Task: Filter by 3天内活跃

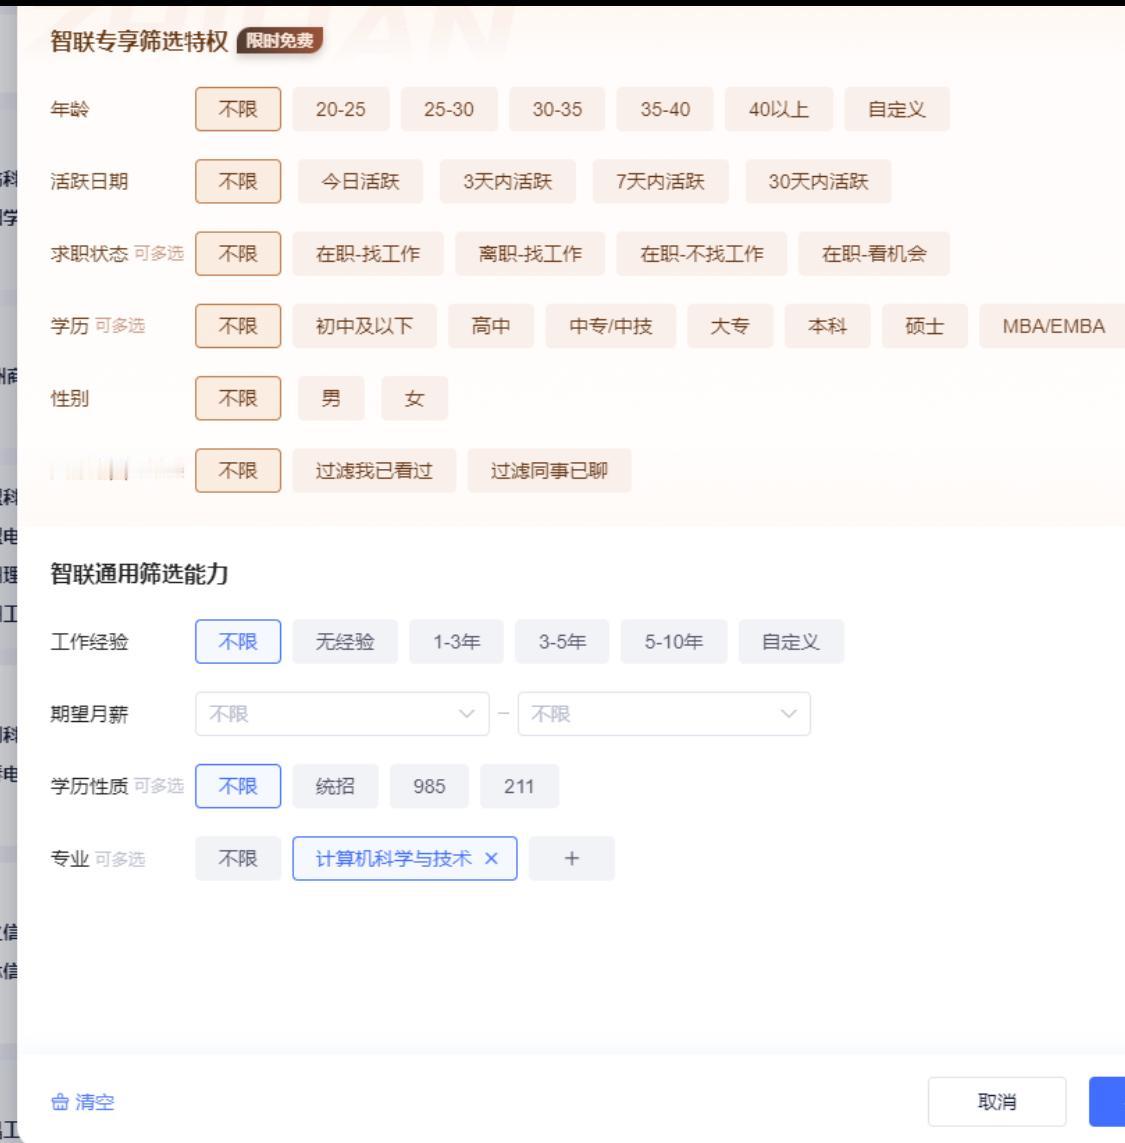Action: pos(507,182)
